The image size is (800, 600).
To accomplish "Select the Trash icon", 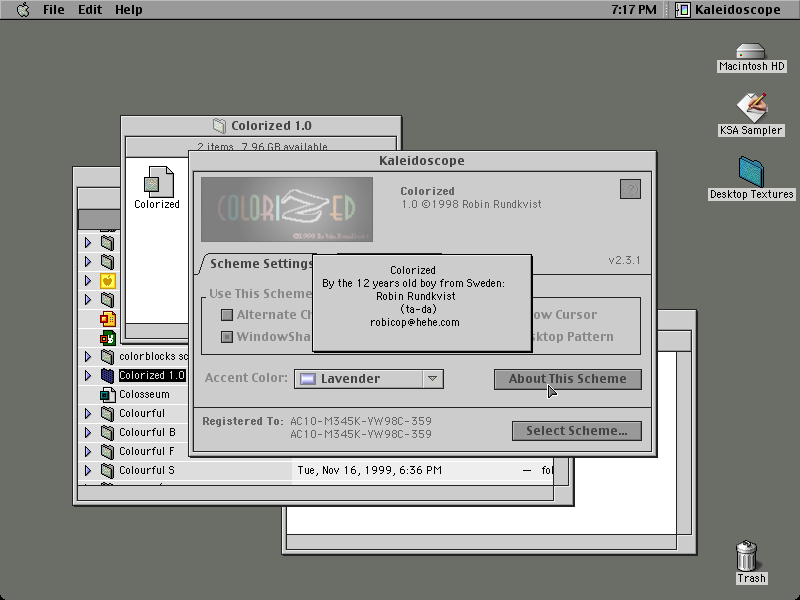I will coord(747,556).
